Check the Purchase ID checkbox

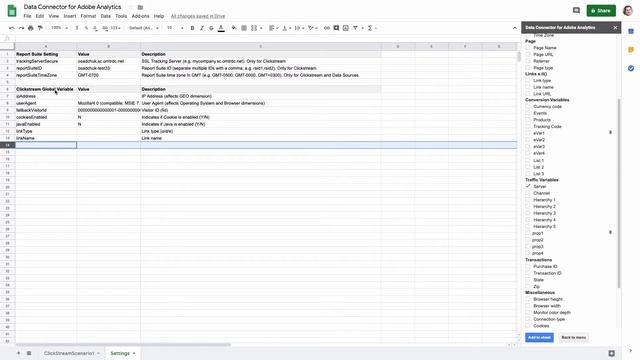528,267
